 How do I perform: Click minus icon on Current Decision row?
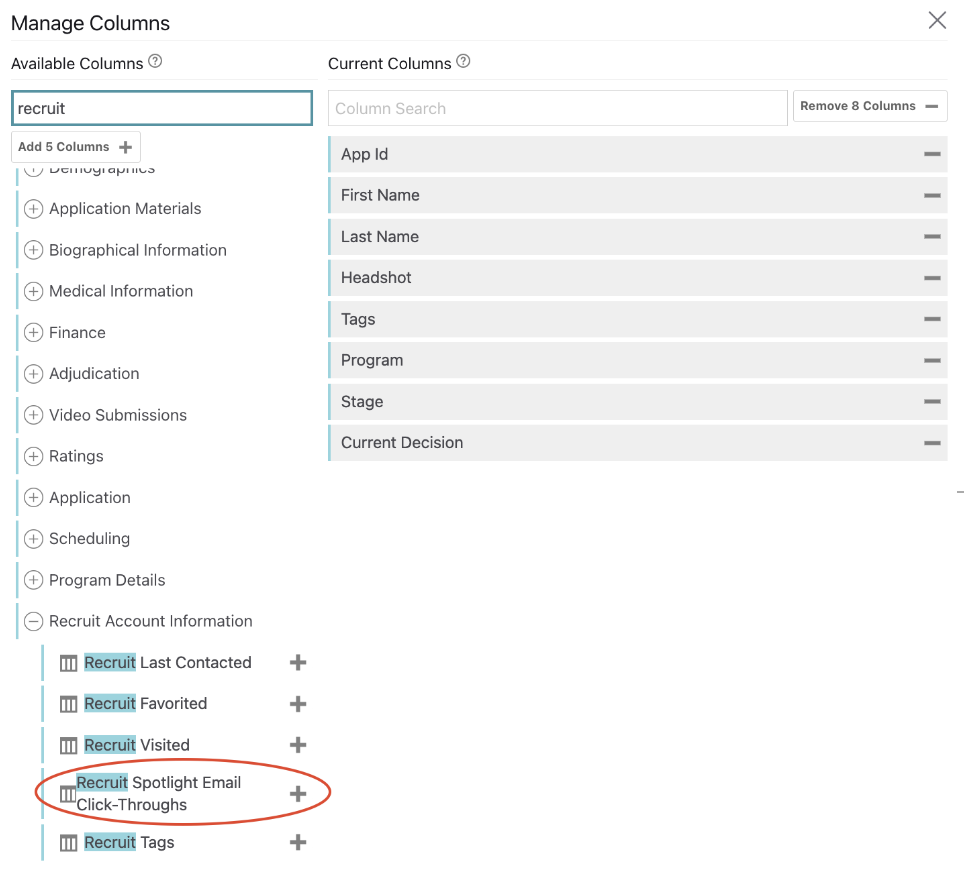click(931, 443)
